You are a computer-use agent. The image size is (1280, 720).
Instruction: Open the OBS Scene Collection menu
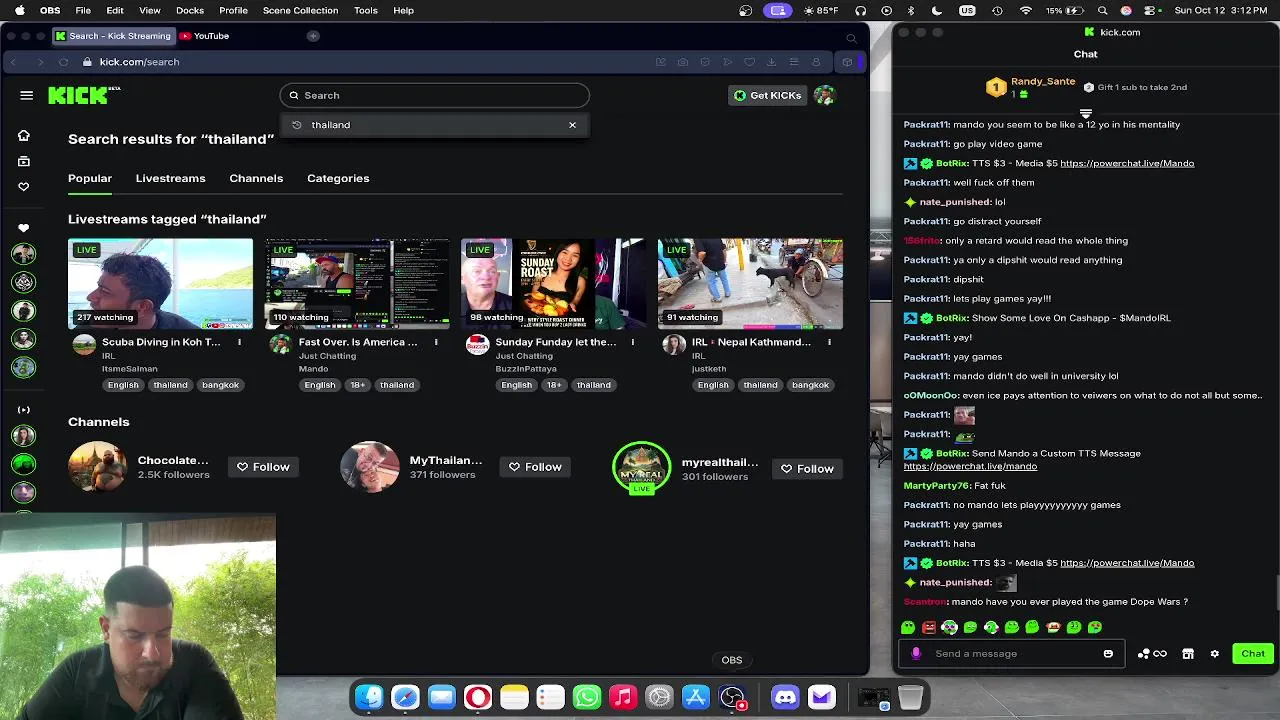click(x=300, y=10)
